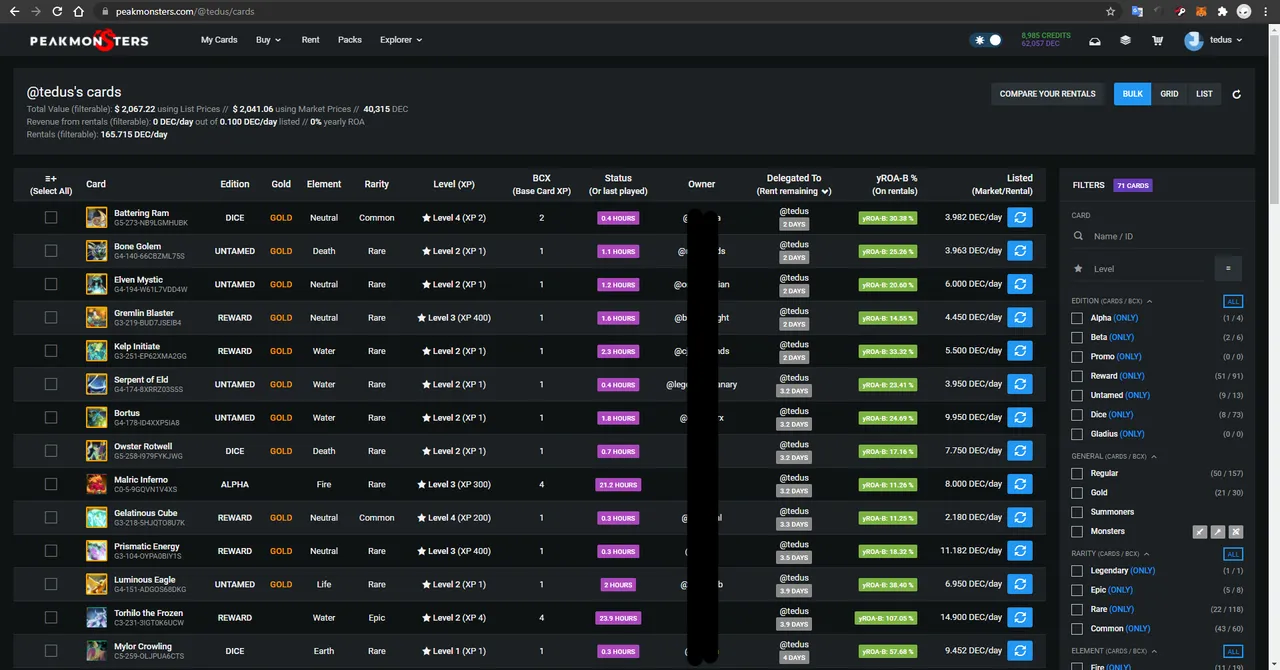
Task: Select the Battering Ram row checkbox
Action: (x=51, y=217)
